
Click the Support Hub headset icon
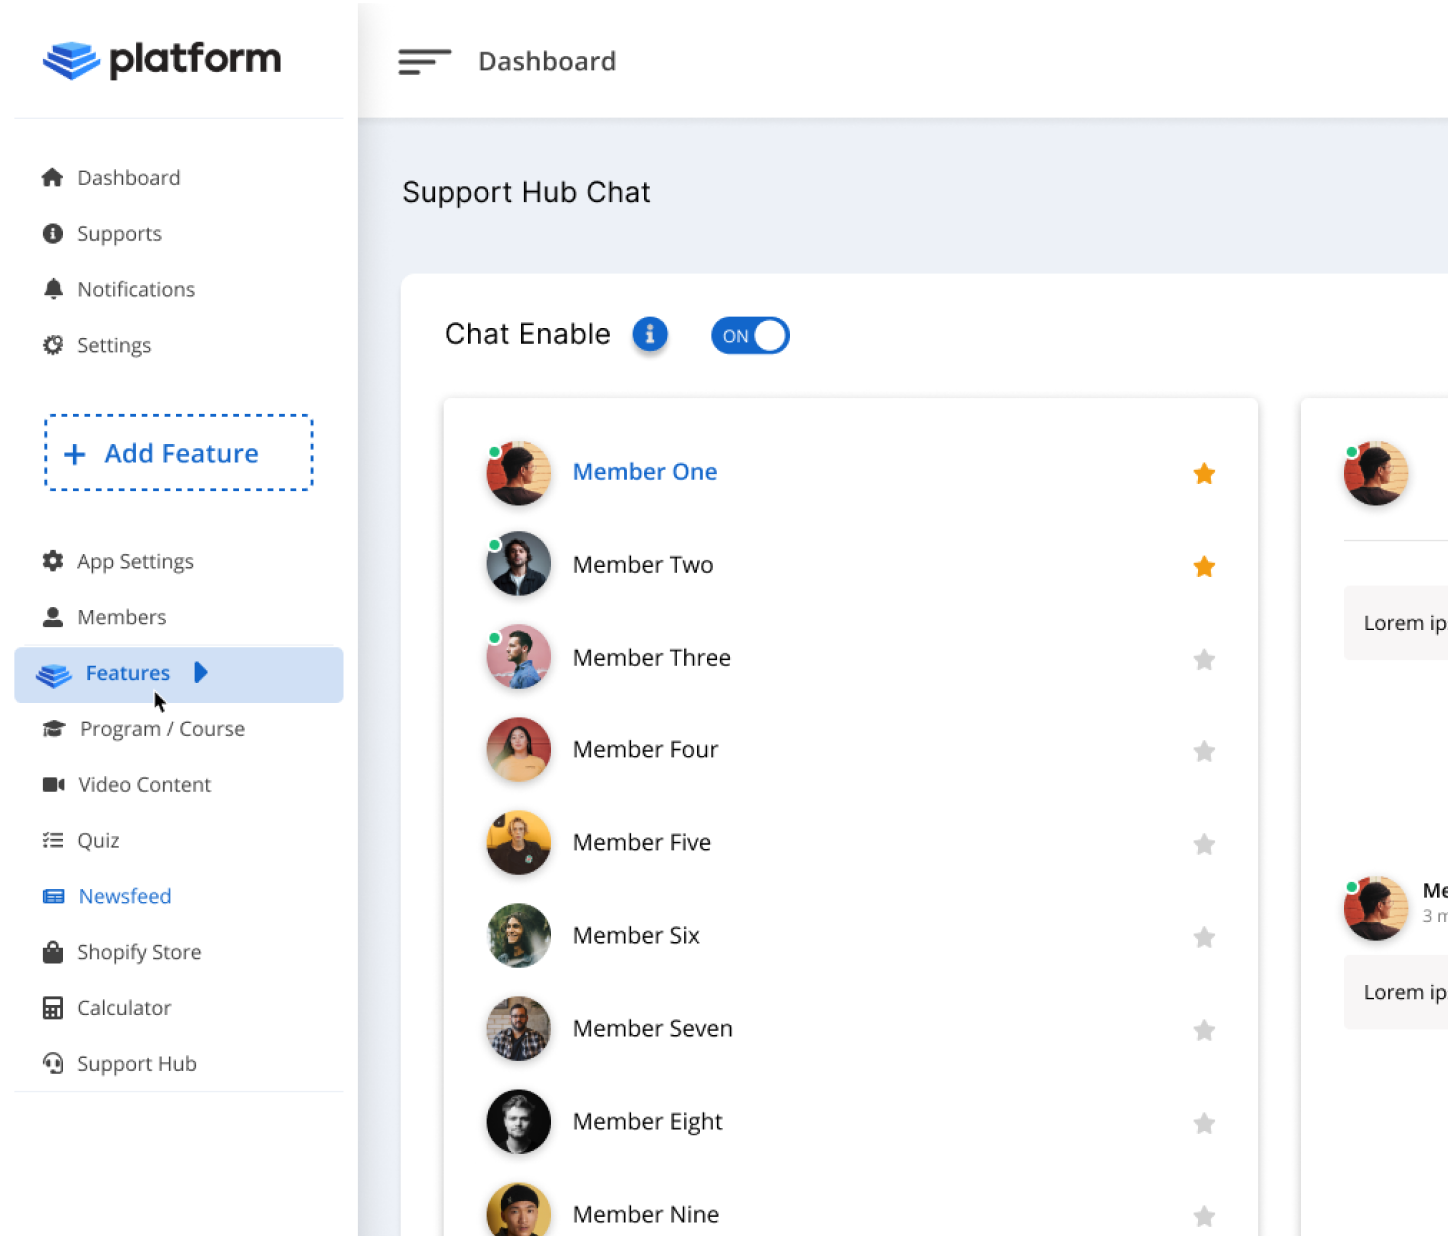(53, 1063)
